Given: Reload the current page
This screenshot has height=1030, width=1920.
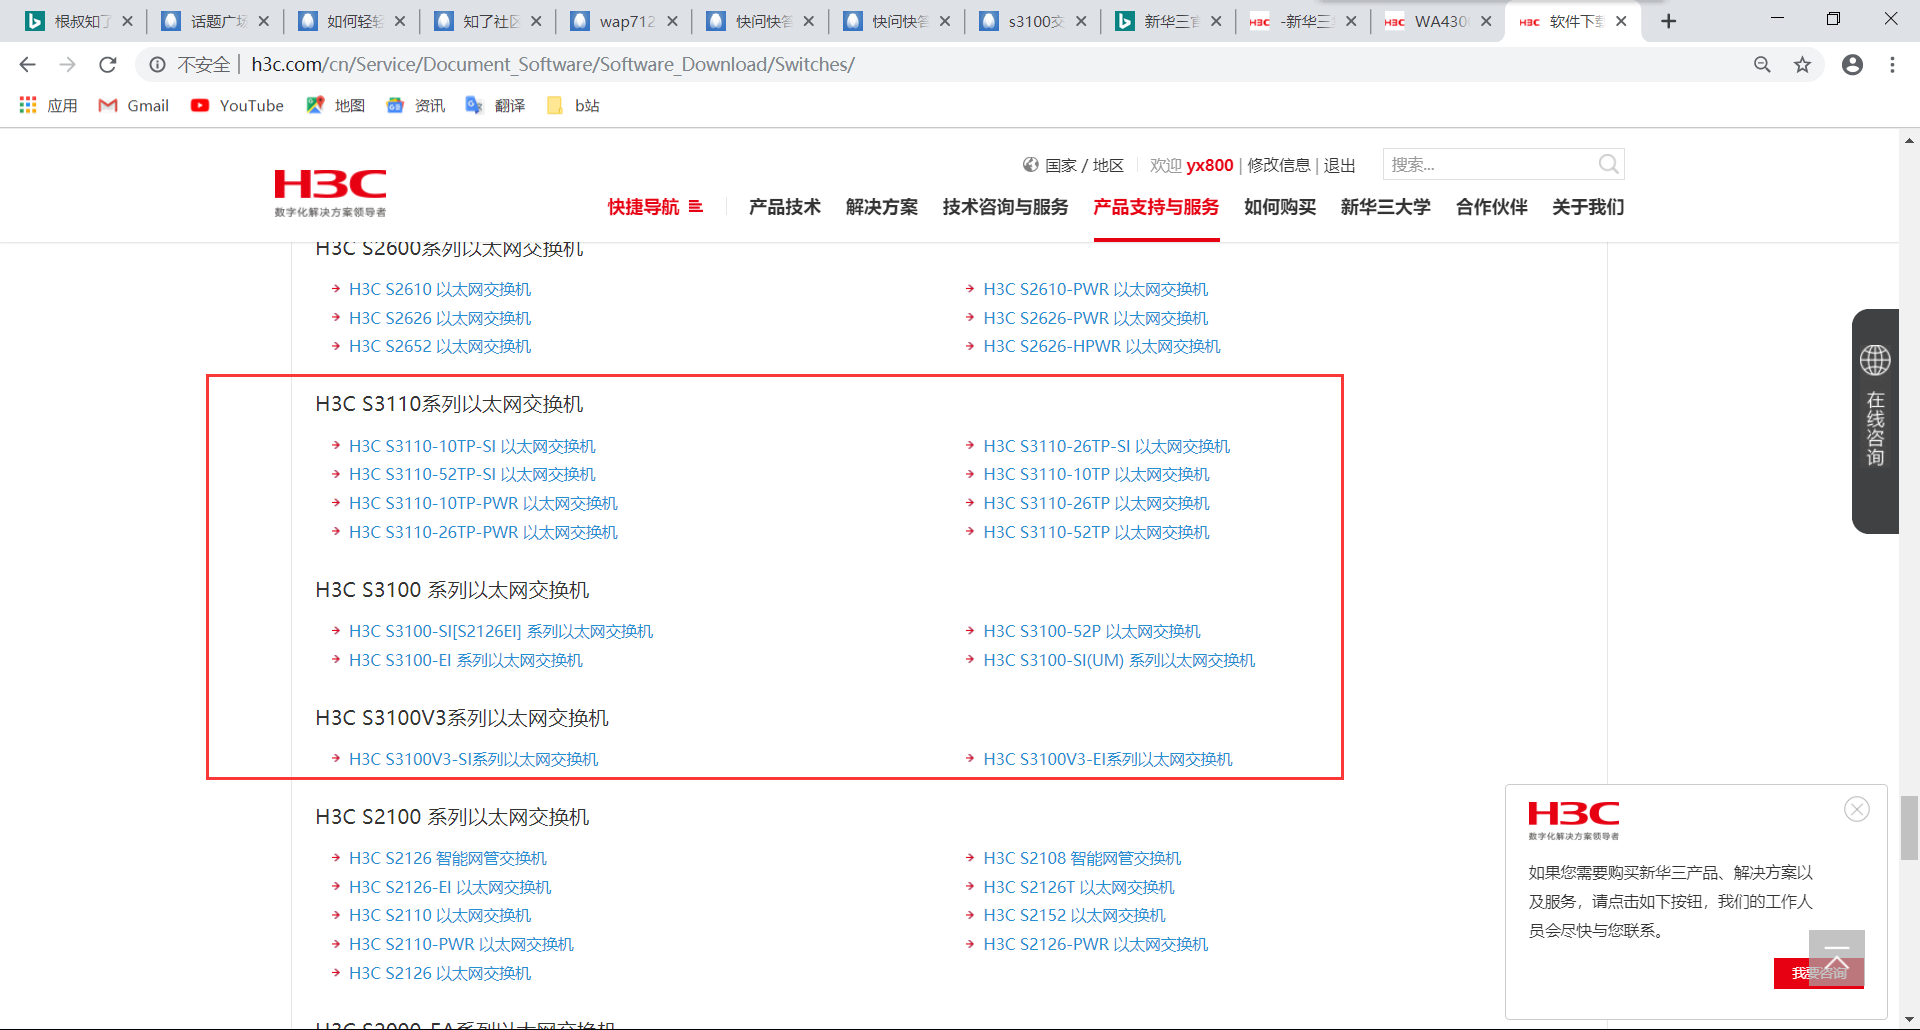Looking at the screenshot, I should [x=108, y=65].
